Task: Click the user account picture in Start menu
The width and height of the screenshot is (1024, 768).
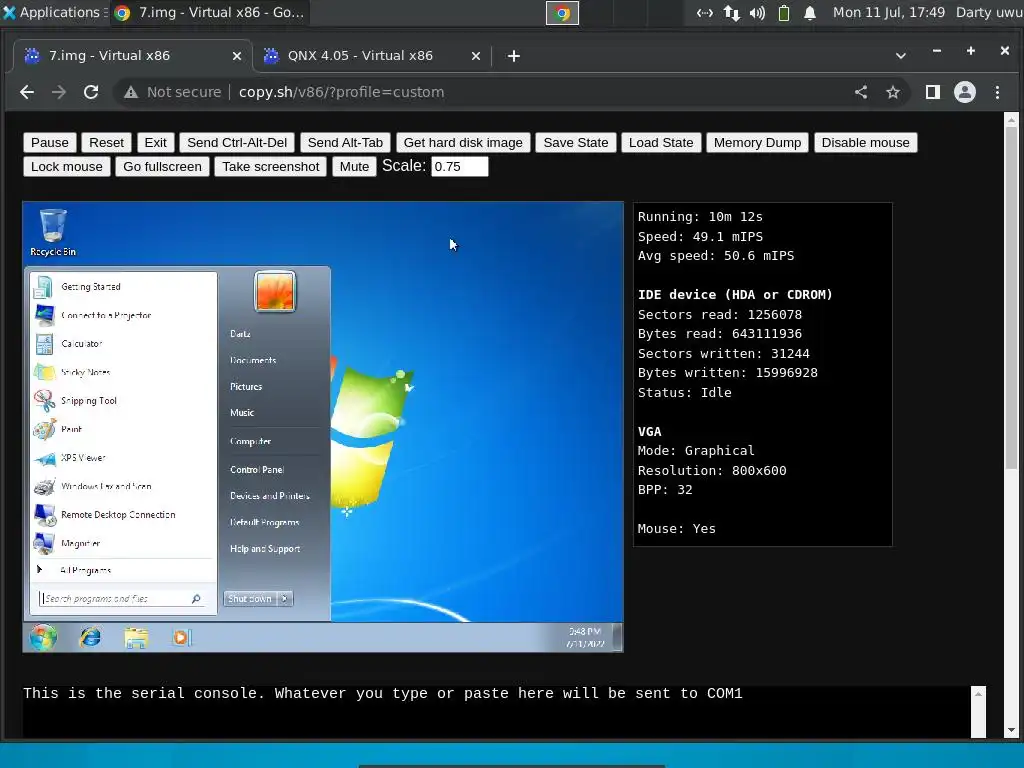Action: point(275,291)
